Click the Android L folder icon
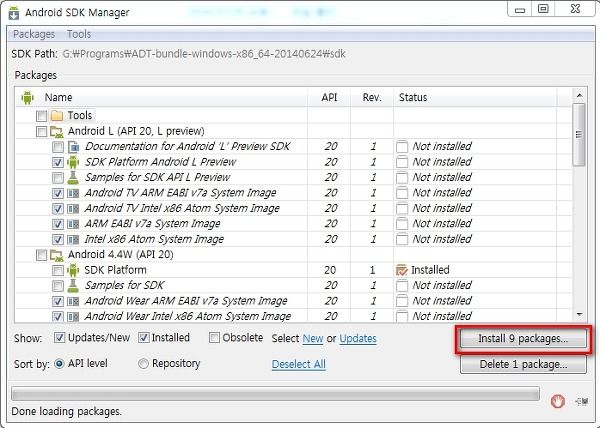The width and height of the screenshot is (600, 428). pos(57,132)
